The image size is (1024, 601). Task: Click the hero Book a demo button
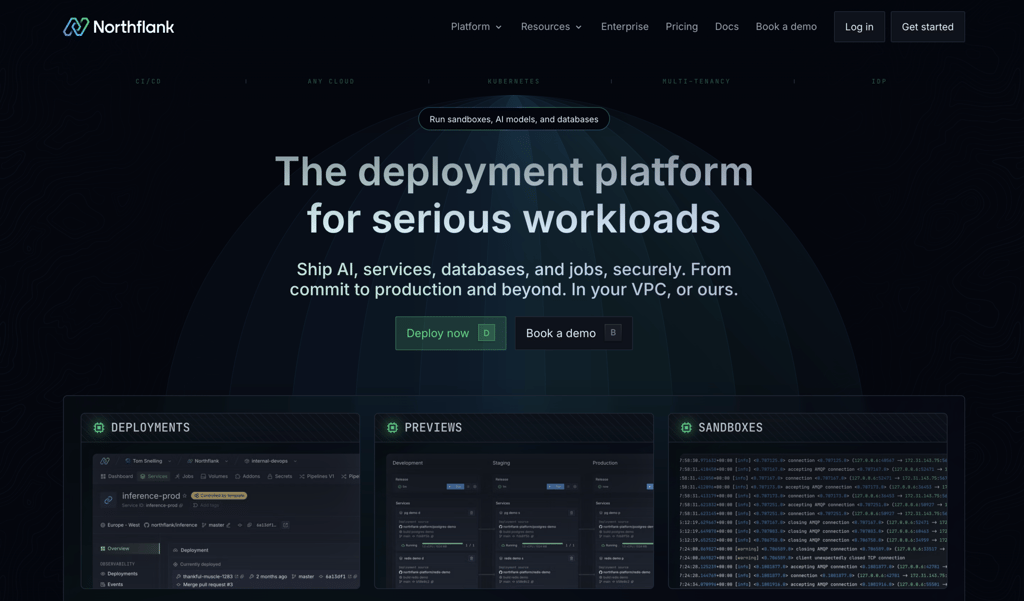pyautogui.click(x=573, y=333)
